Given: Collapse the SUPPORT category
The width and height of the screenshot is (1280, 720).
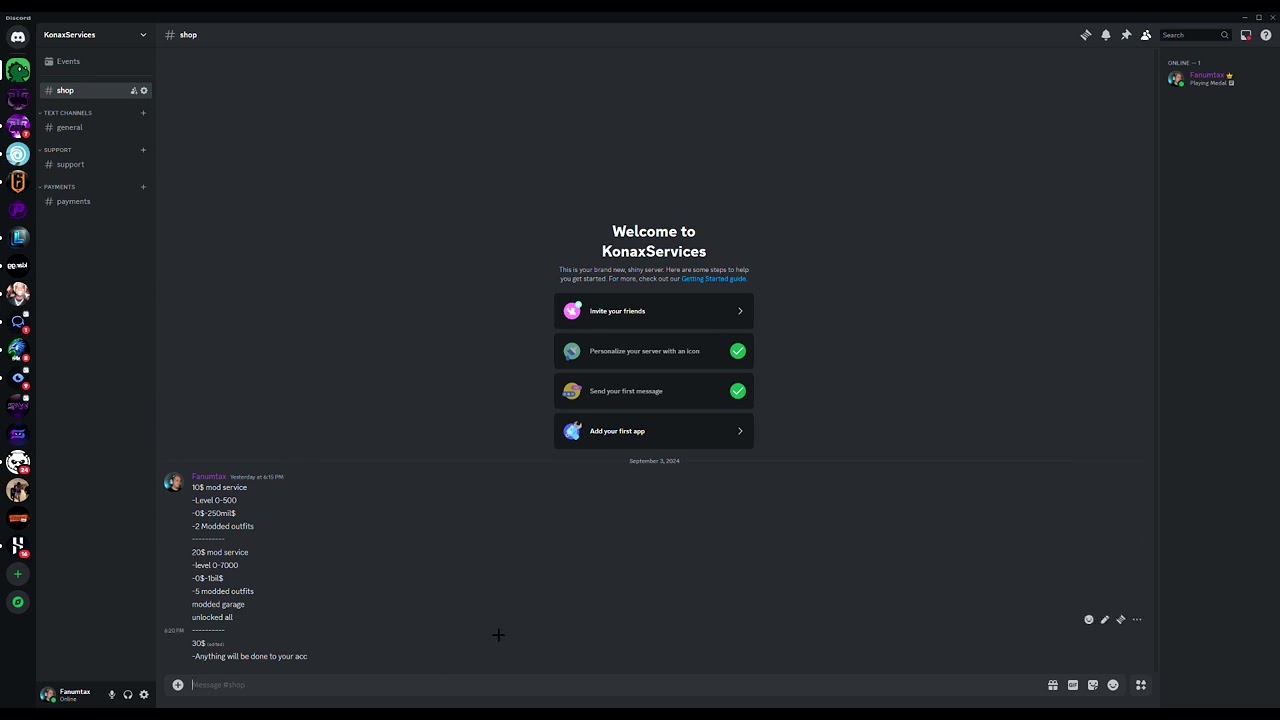Looking at the screenshot, I should coord(56,150).
